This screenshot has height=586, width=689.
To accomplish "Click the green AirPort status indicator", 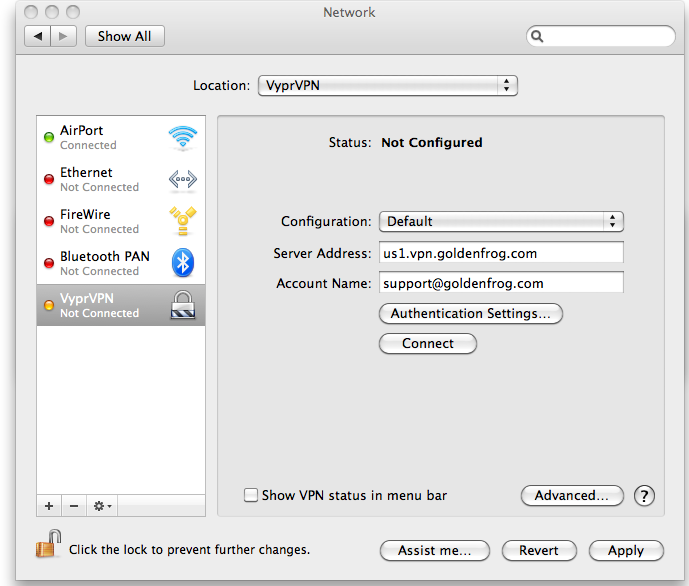I will 49,137.
